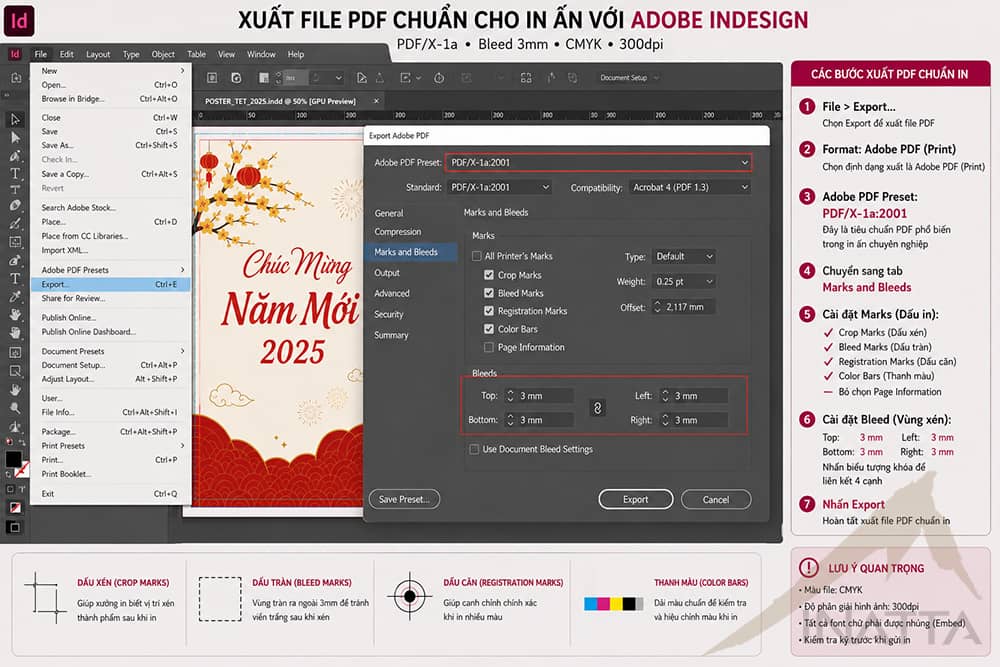Open the marks Type Default dropdown
Image resolution: width=1000 pixels, height=667 pixels.
(x=684, y=256)
